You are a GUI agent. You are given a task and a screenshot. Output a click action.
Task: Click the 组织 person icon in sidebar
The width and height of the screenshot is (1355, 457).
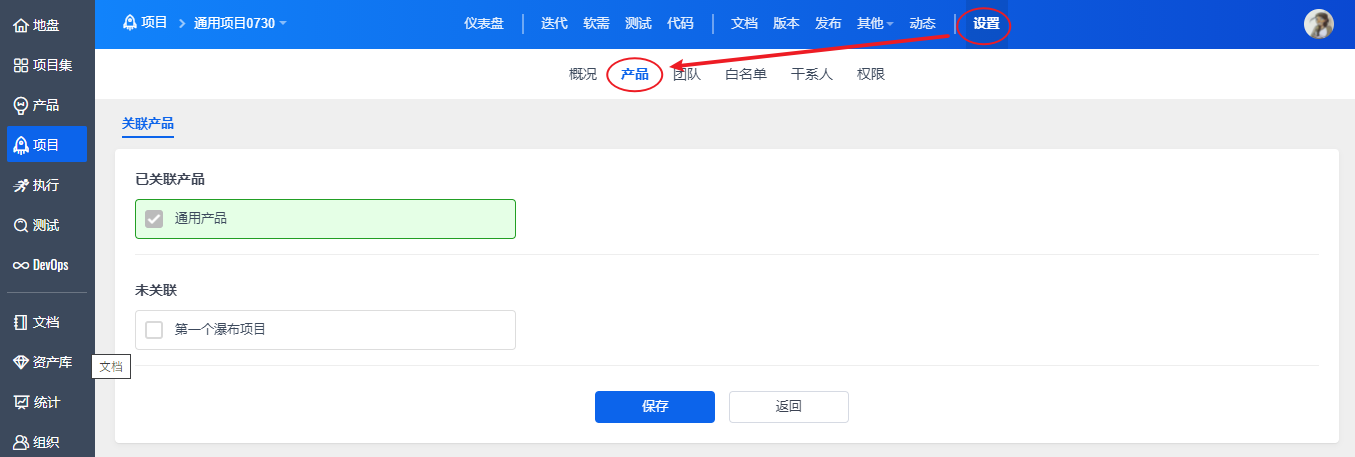[x=20, y=442]
